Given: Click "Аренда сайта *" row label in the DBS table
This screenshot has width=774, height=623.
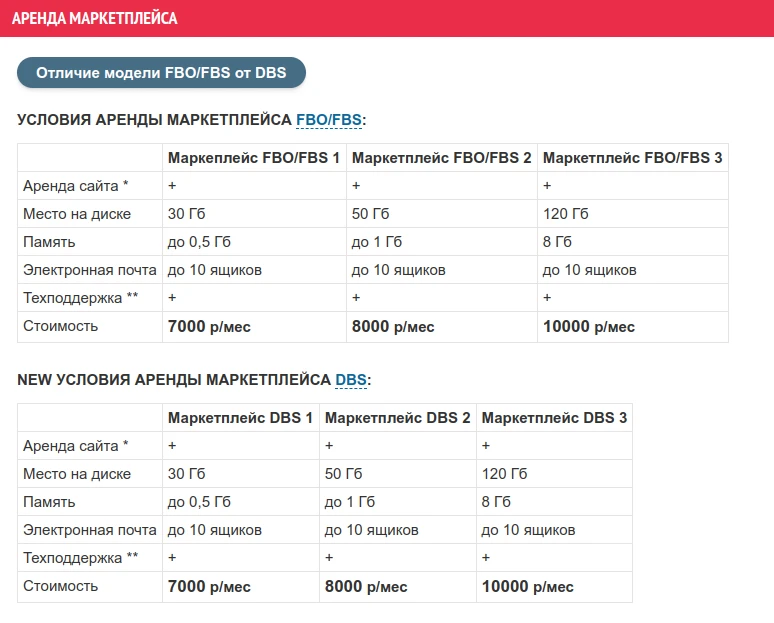Looking at the screenshot, I should point(76,446).
